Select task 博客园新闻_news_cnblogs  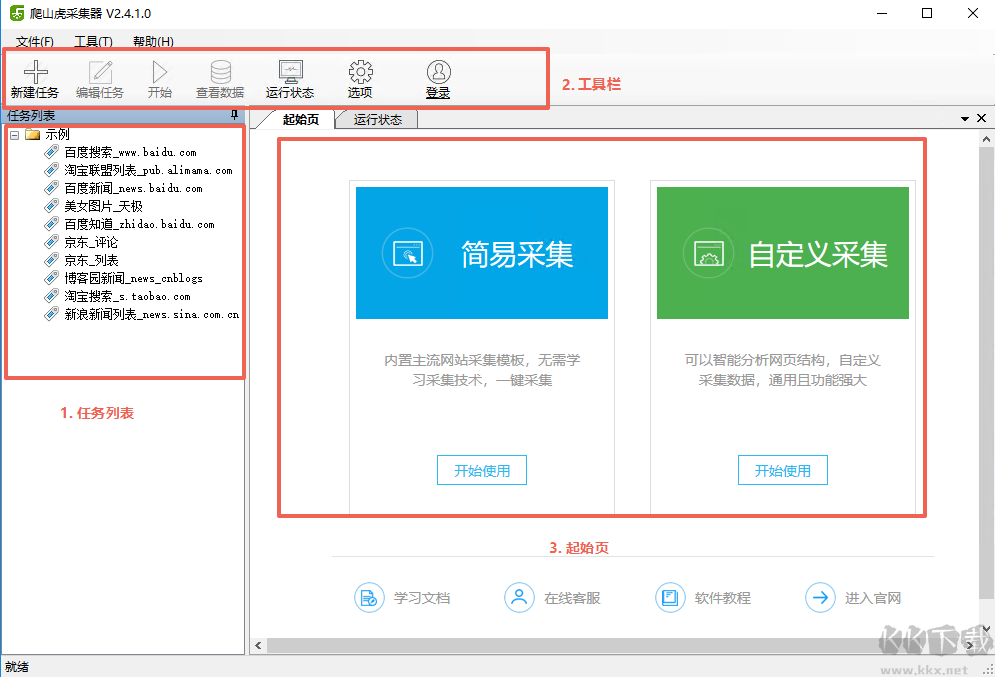[133, 278]
